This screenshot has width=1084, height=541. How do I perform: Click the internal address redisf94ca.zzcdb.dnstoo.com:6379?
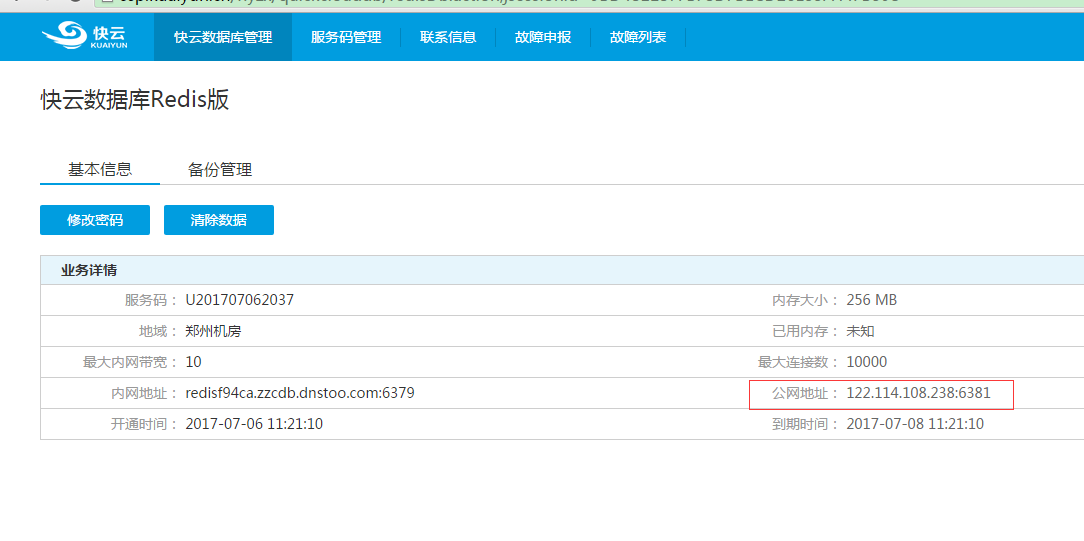click(x=300, y=393)
